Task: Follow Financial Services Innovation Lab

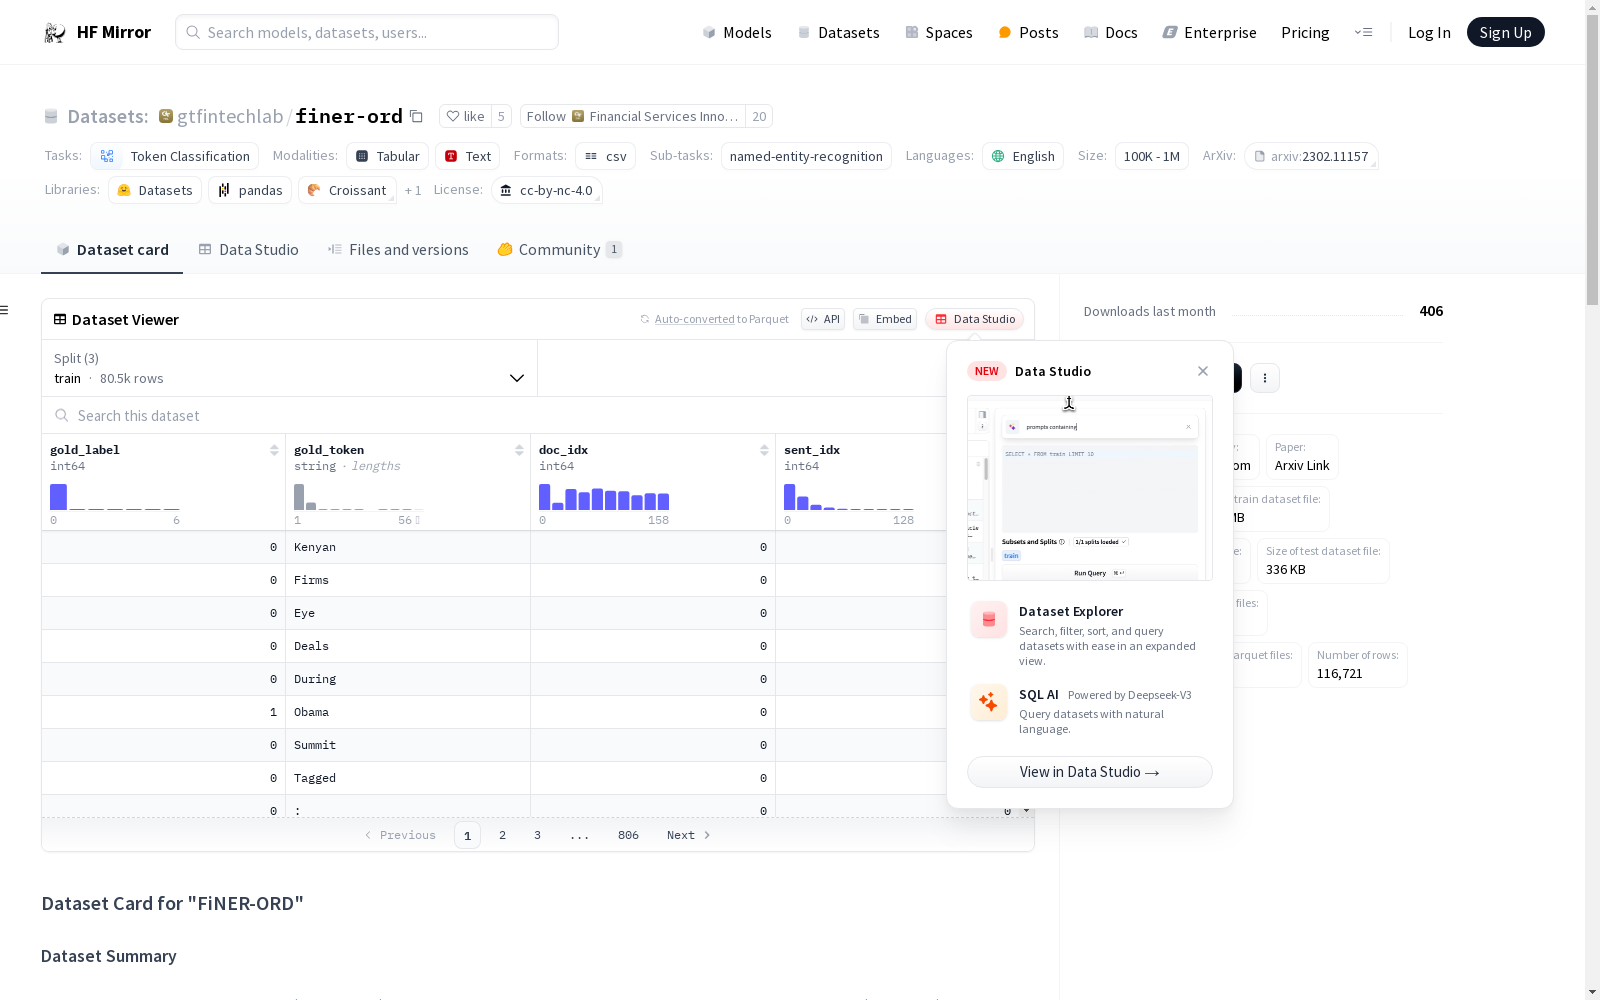Action: (633, 117)
